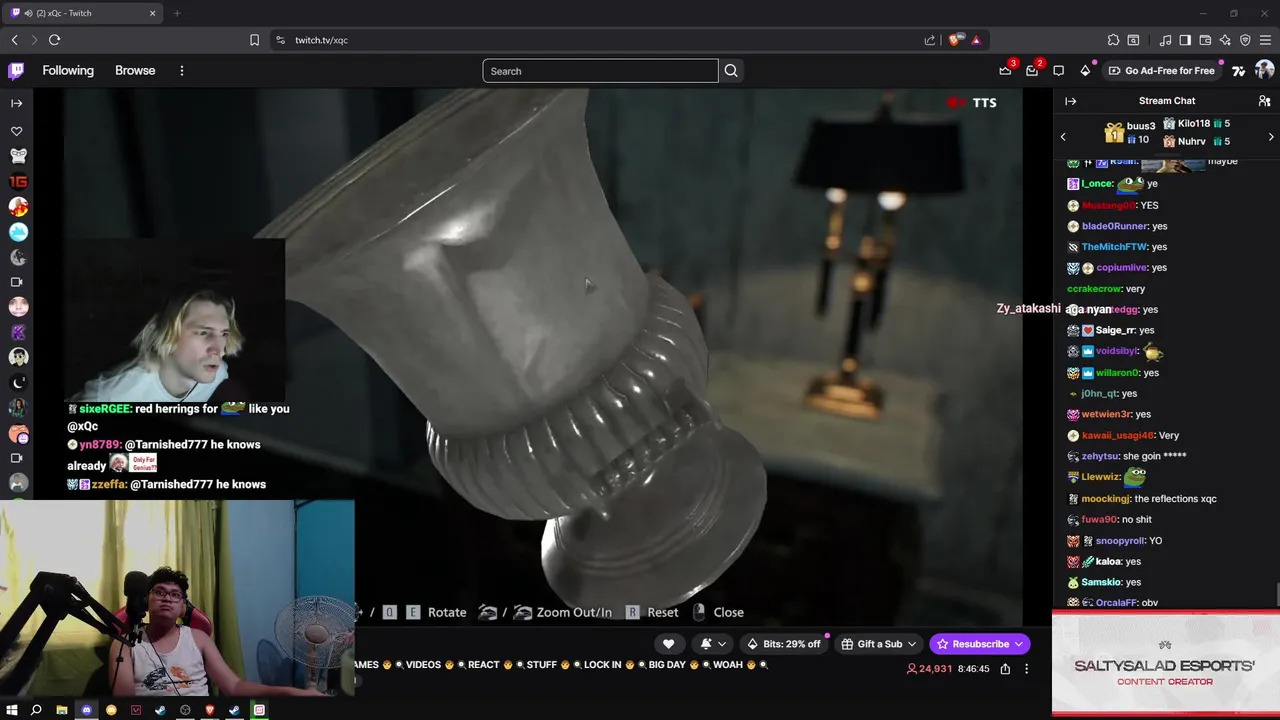
Task: Open the browser extensions puzzle icon
Action: 1113,40
